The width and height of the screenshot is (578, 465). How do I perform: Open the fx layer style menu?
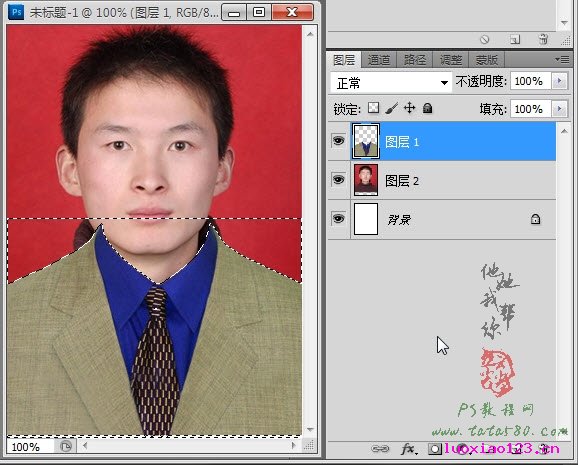(408, 449)
